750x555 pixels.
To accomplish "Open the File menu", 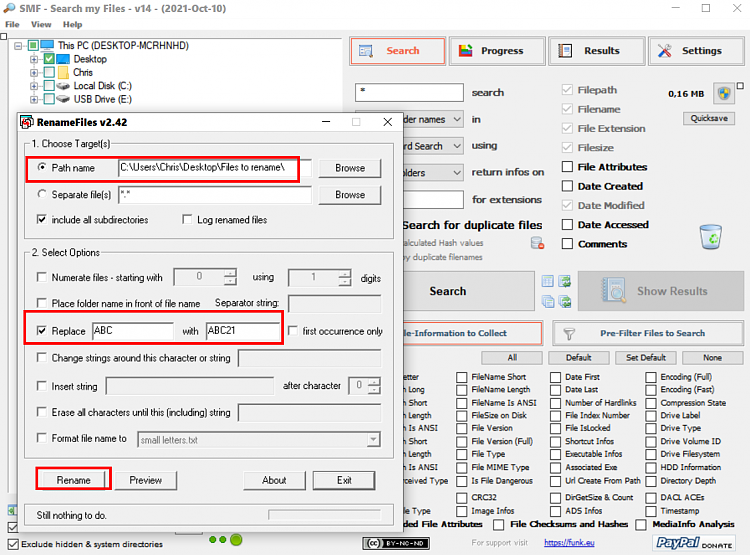I will click(12, 24).
